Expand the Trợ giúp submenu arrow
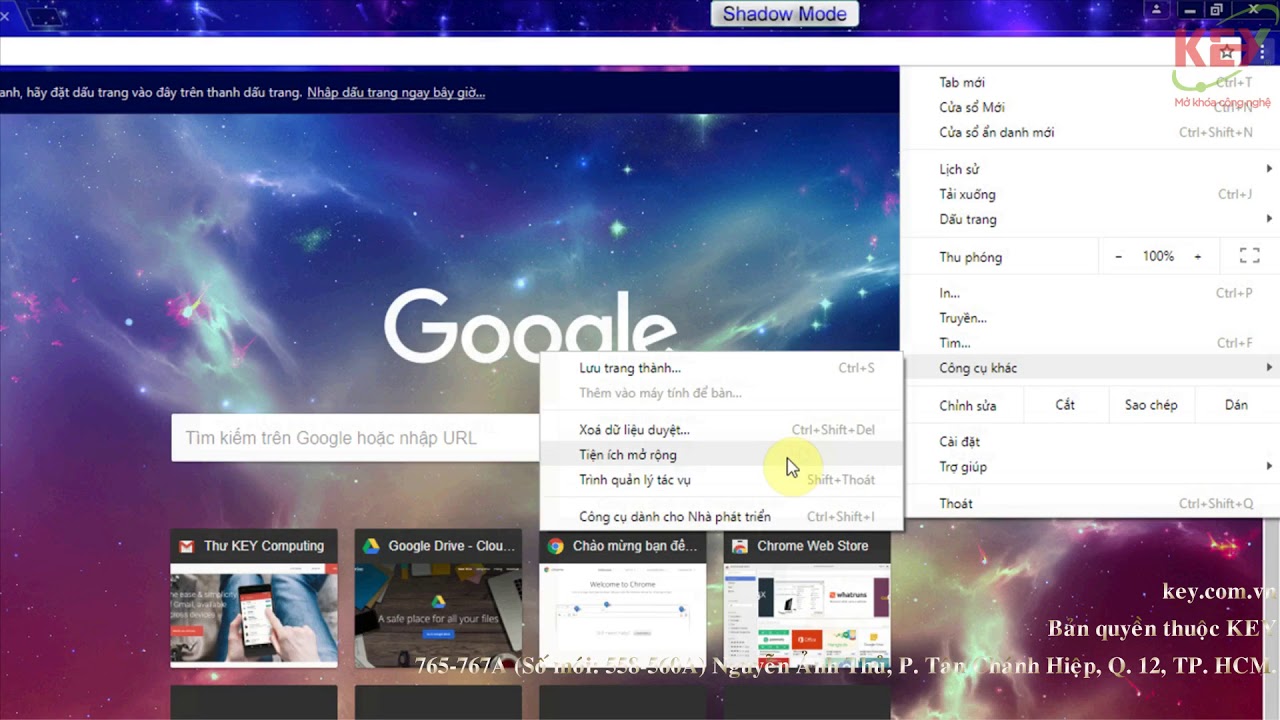This screenshot has width=1280, height=720. 1270,466
